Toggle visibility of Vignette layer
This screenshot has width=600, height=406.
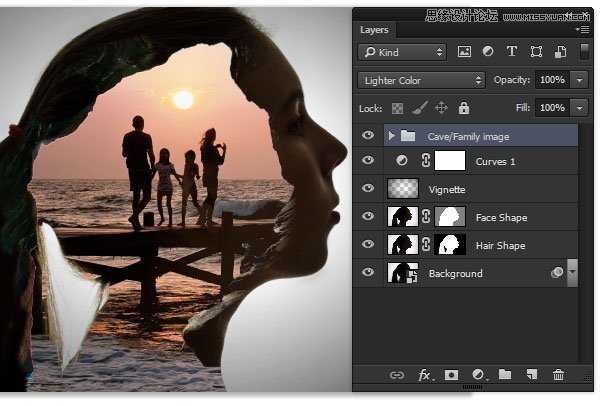tap(368, 188)
